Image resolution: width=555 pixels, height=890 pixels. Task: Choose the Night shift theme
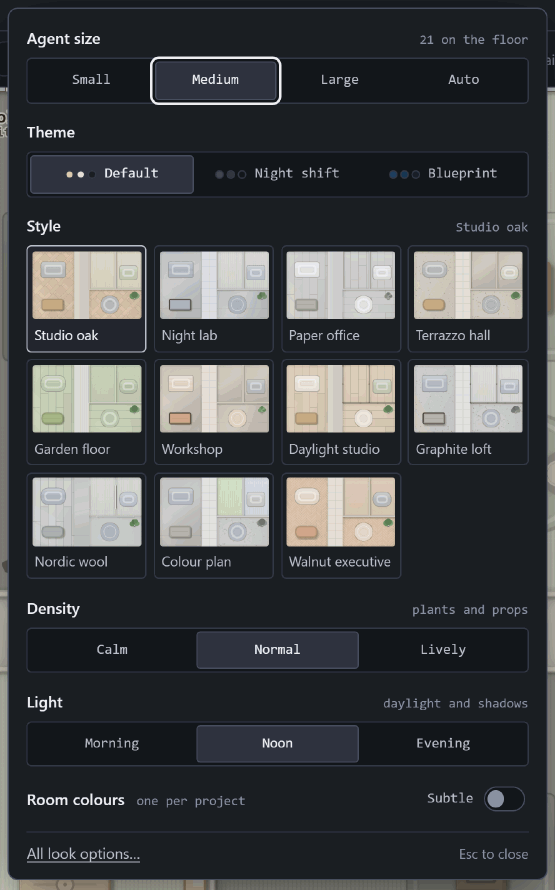[x=278, y=174]
